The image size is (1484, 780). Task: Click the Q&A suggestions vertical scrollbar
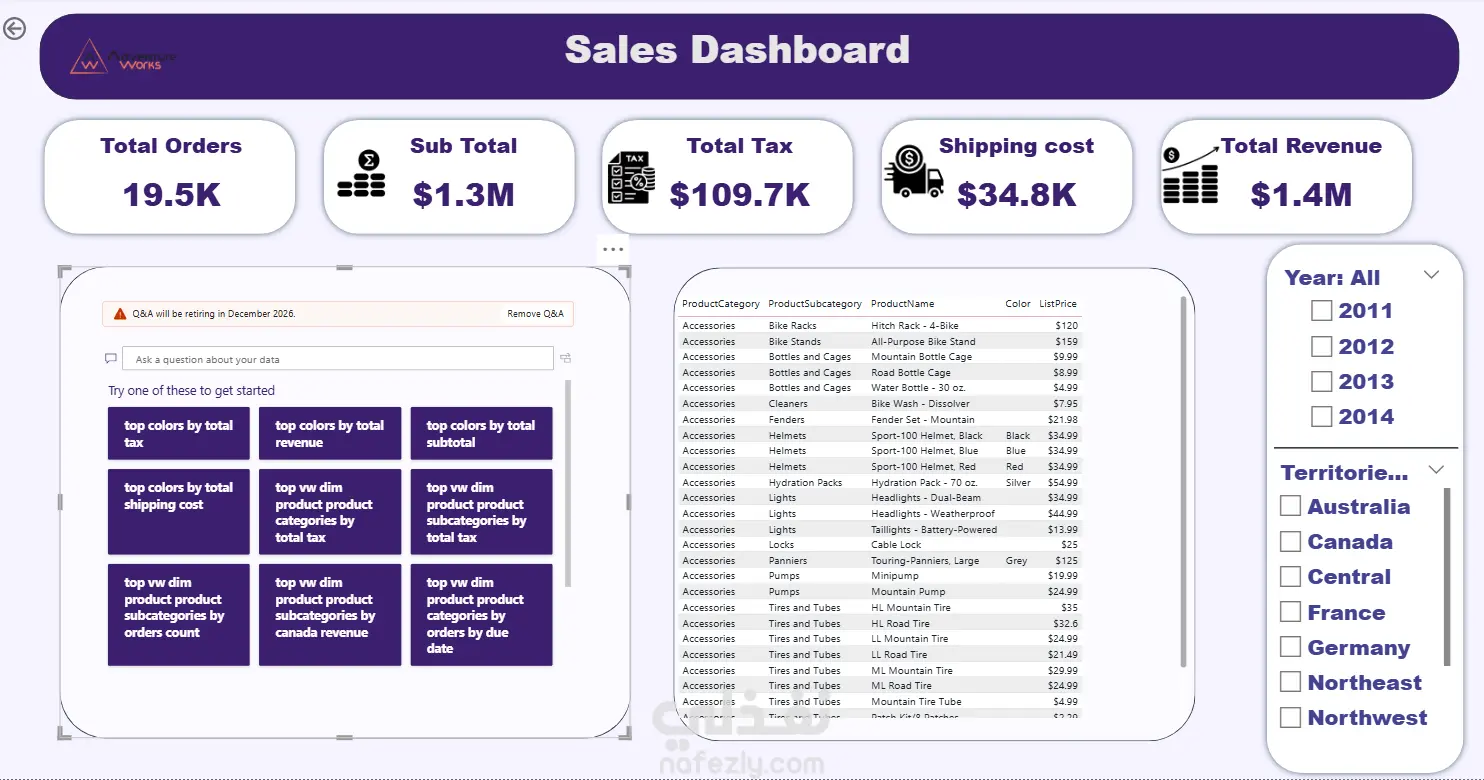coord(569,483)
